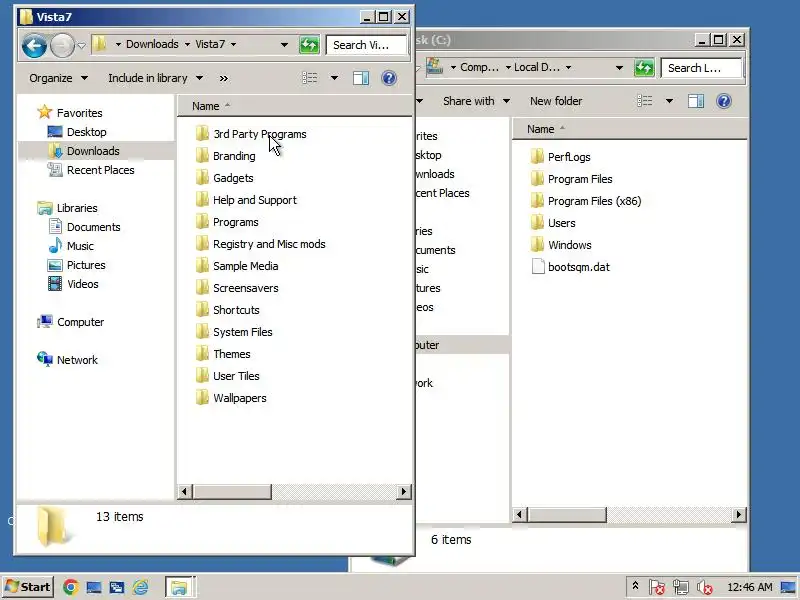This screenshot has height=600, width=800.
Task: Select the Windows folder in Local Disk
Action: pyautogui.click(x=561, y=245)
